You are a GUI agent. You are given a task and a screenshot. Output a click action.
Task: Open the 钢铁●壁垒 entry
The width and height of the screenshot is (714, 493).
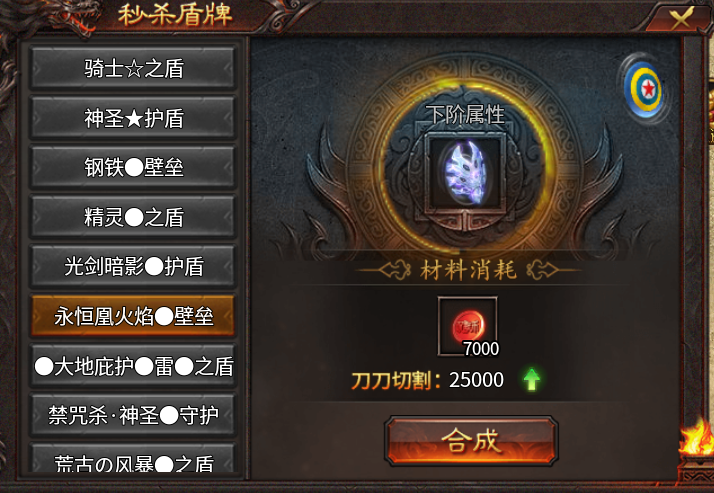[133, 167]
